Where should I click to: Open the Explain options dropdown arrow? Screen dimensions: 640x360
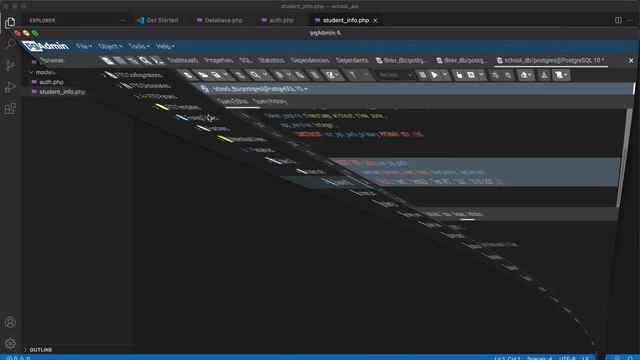(x=481, y=75)
